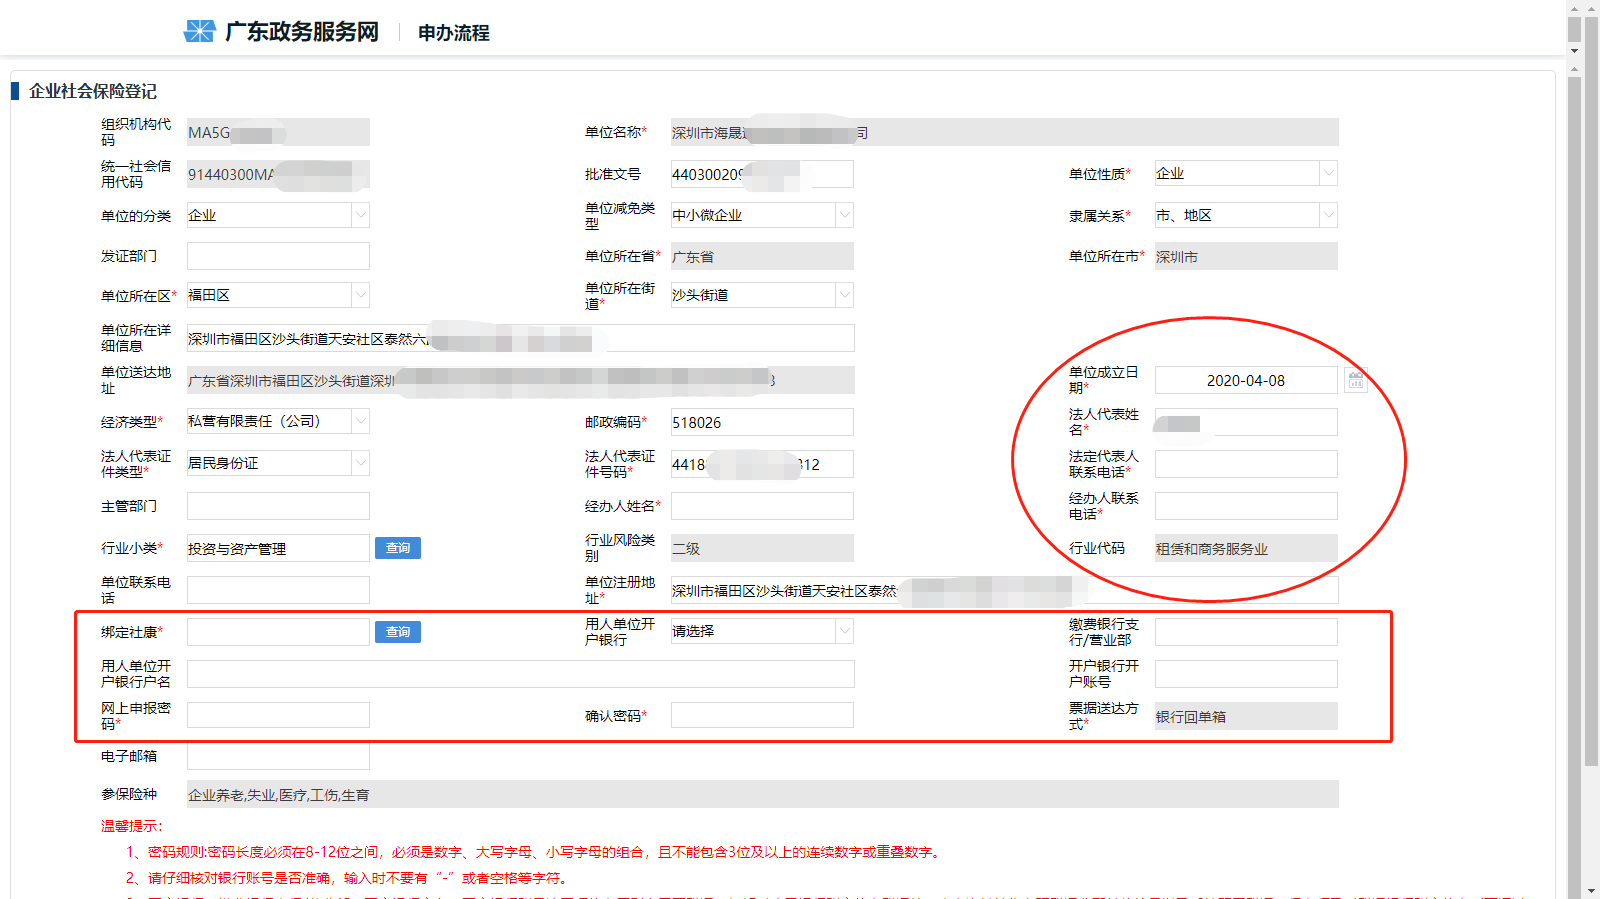Image resolution: width=1600 pixels, height=899 pixels.
Task: Open the 法人代表证件类型 dropdown
Action: [x=360, y=463]
